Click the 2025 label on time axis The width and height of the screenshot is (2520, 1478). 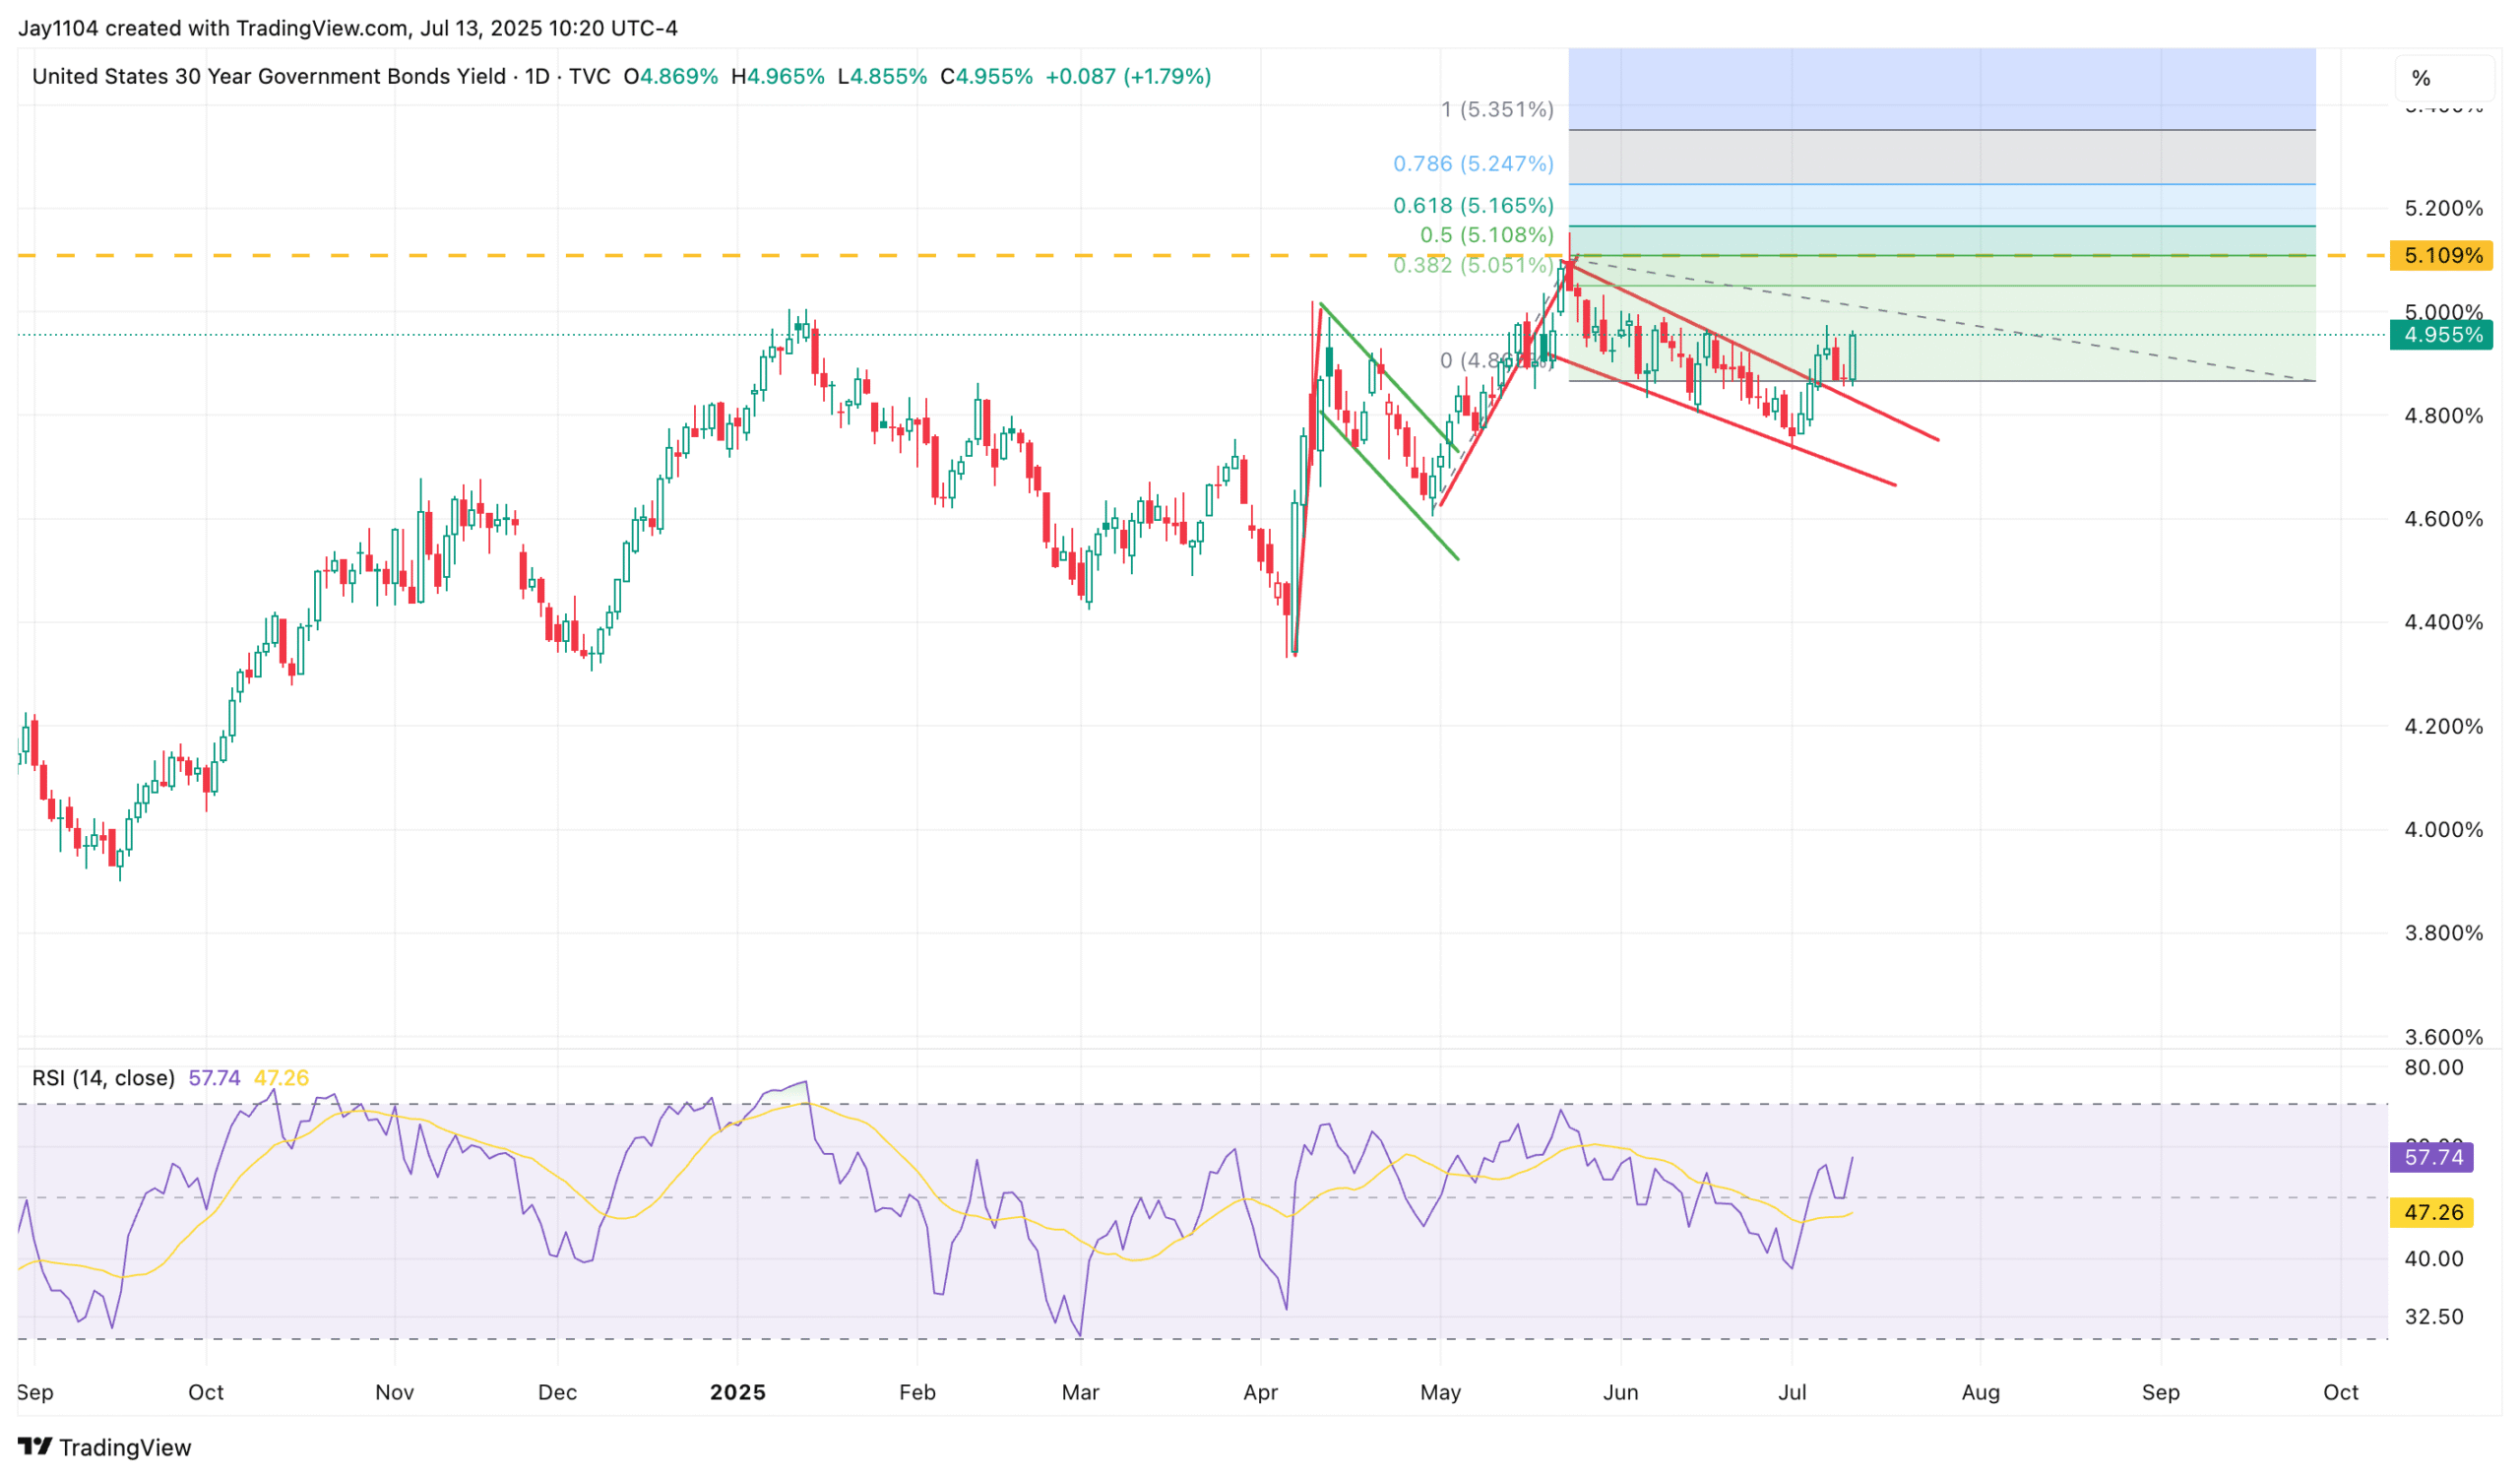click(737, 1393)
